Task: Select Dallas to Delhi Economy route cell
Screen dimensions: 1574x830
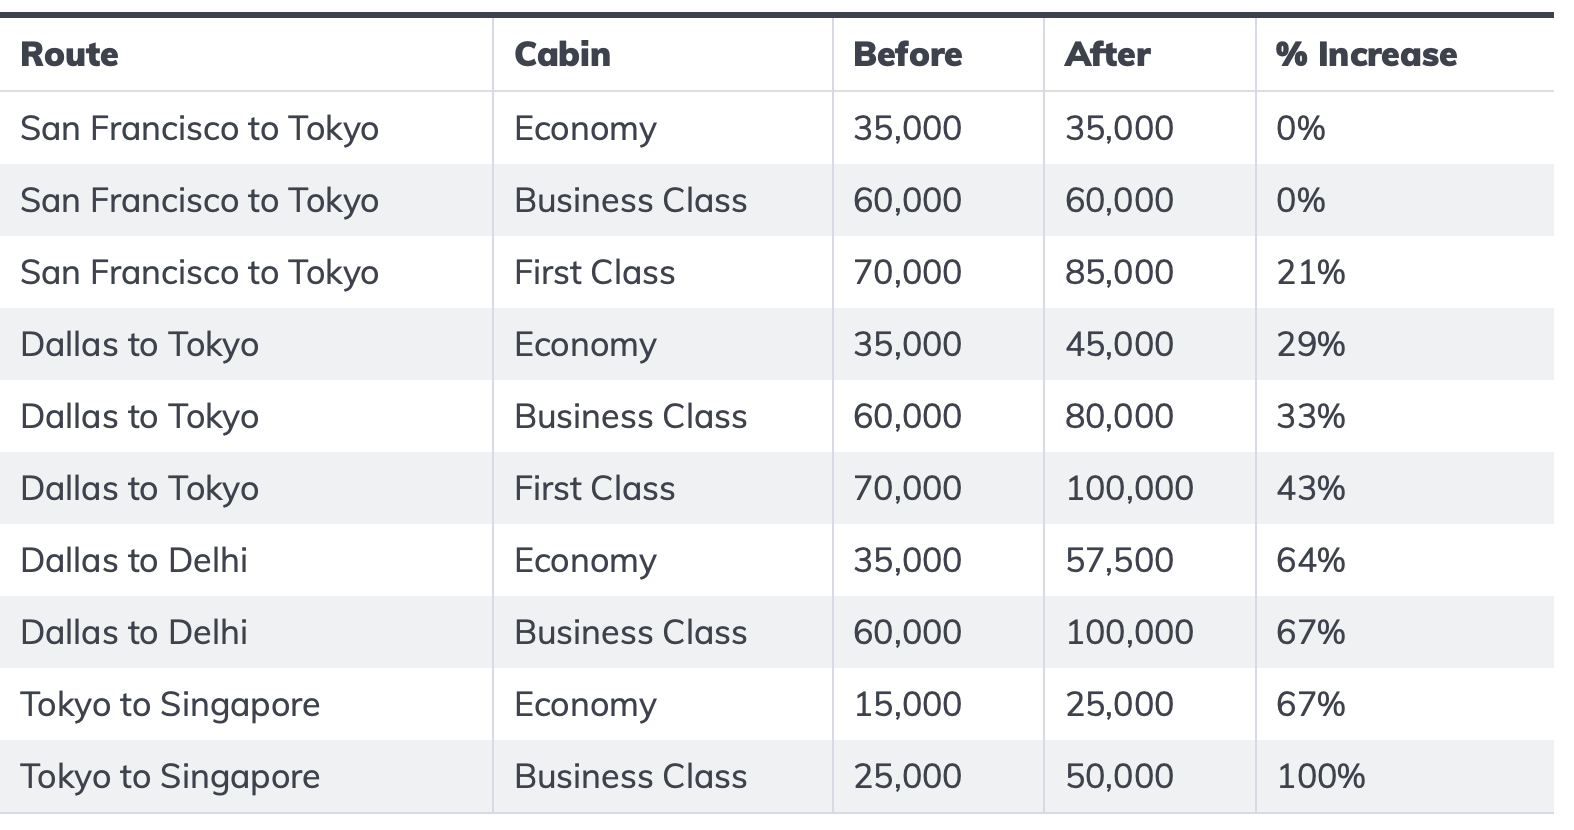Action: [134, 560]
